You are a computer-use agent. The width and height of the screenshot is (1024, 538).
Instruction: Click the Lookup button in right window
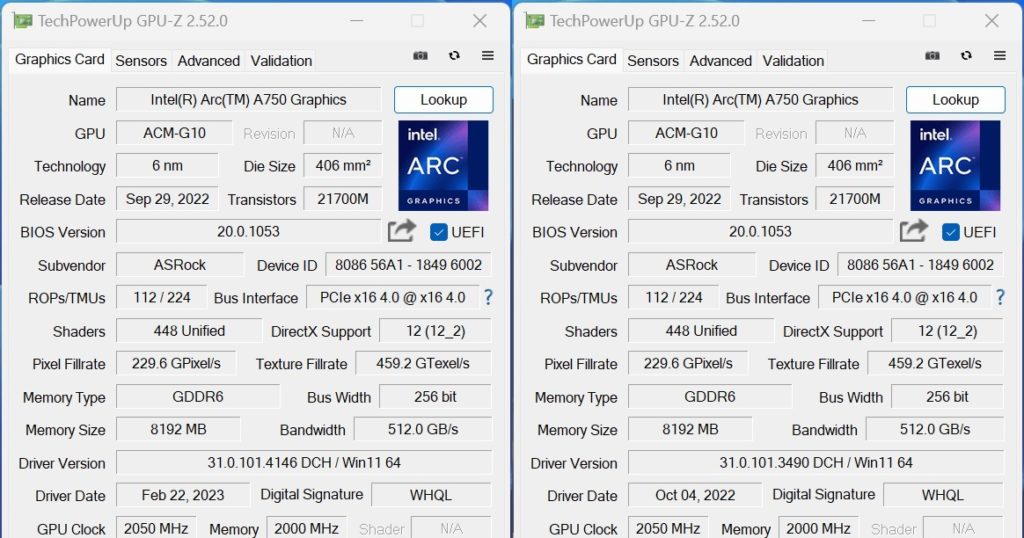955,100
